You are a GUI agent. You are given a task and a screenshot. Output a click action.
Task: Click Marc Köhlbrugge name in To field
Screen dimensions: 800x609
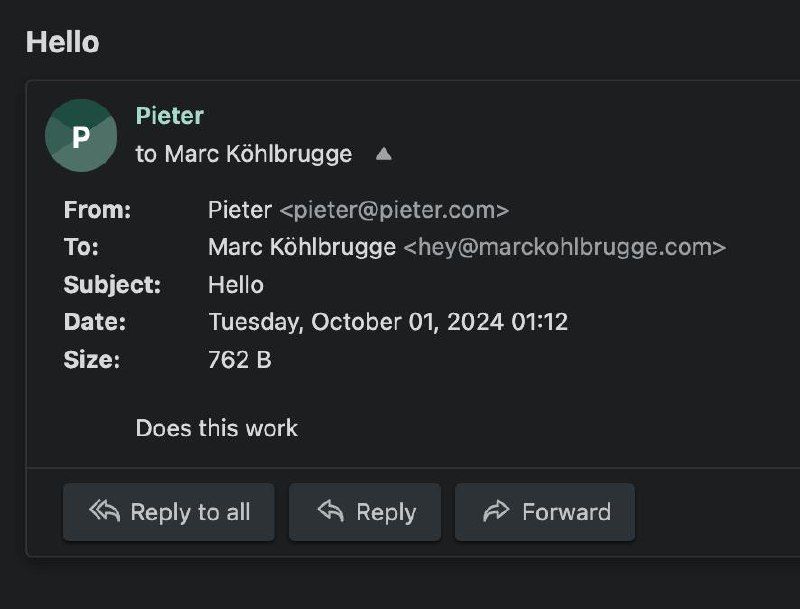pos(301,247)
